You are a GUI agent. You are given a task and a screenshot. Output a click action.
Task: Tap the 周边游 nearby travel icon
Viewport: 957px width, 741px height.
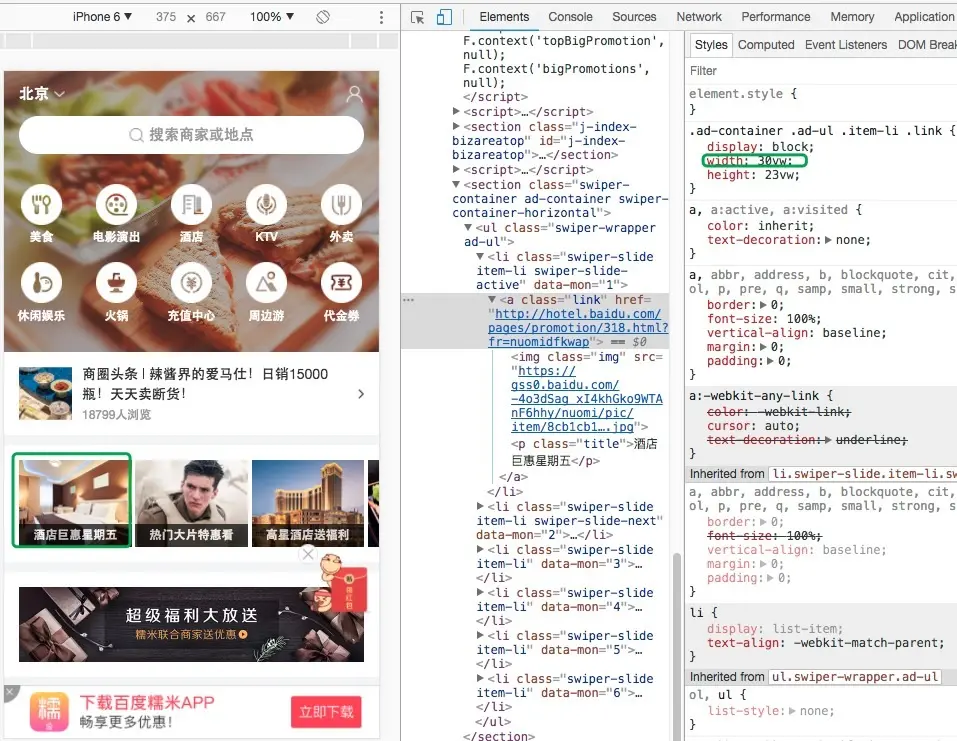click(266, 283)
